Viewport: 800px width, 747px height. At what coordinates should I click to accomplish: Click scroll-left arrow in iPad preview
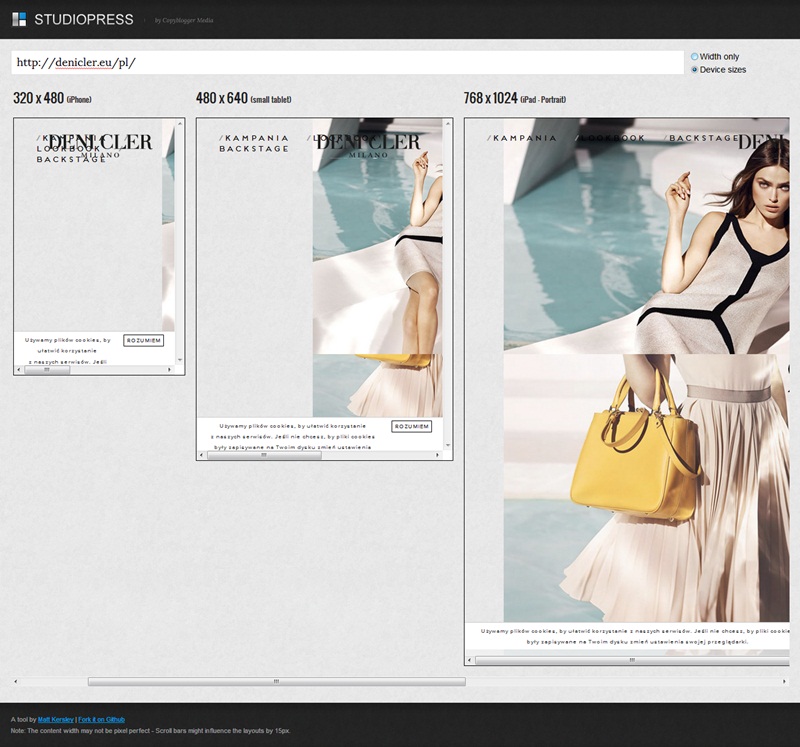click(x=469, y=660)
